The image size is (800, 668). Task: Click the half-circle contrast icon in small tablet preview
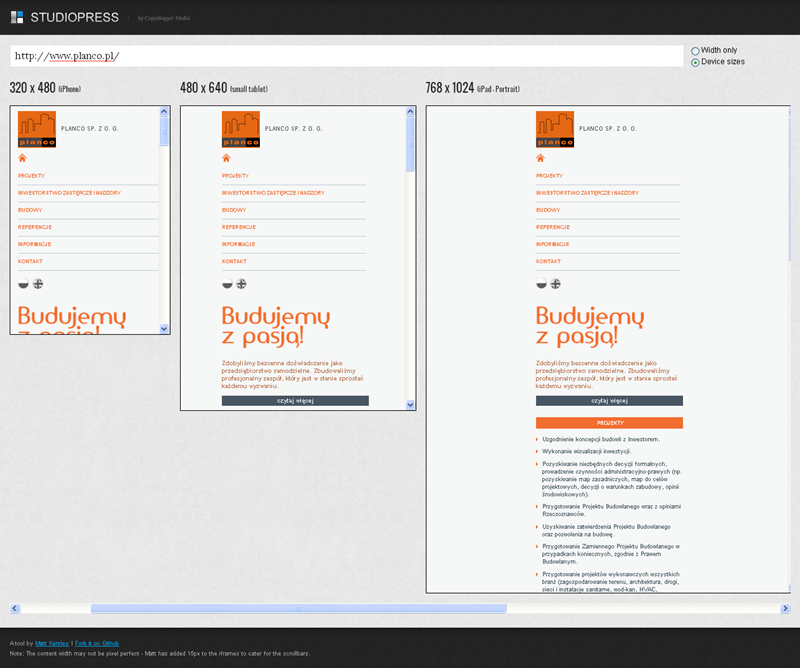(228, 284)
